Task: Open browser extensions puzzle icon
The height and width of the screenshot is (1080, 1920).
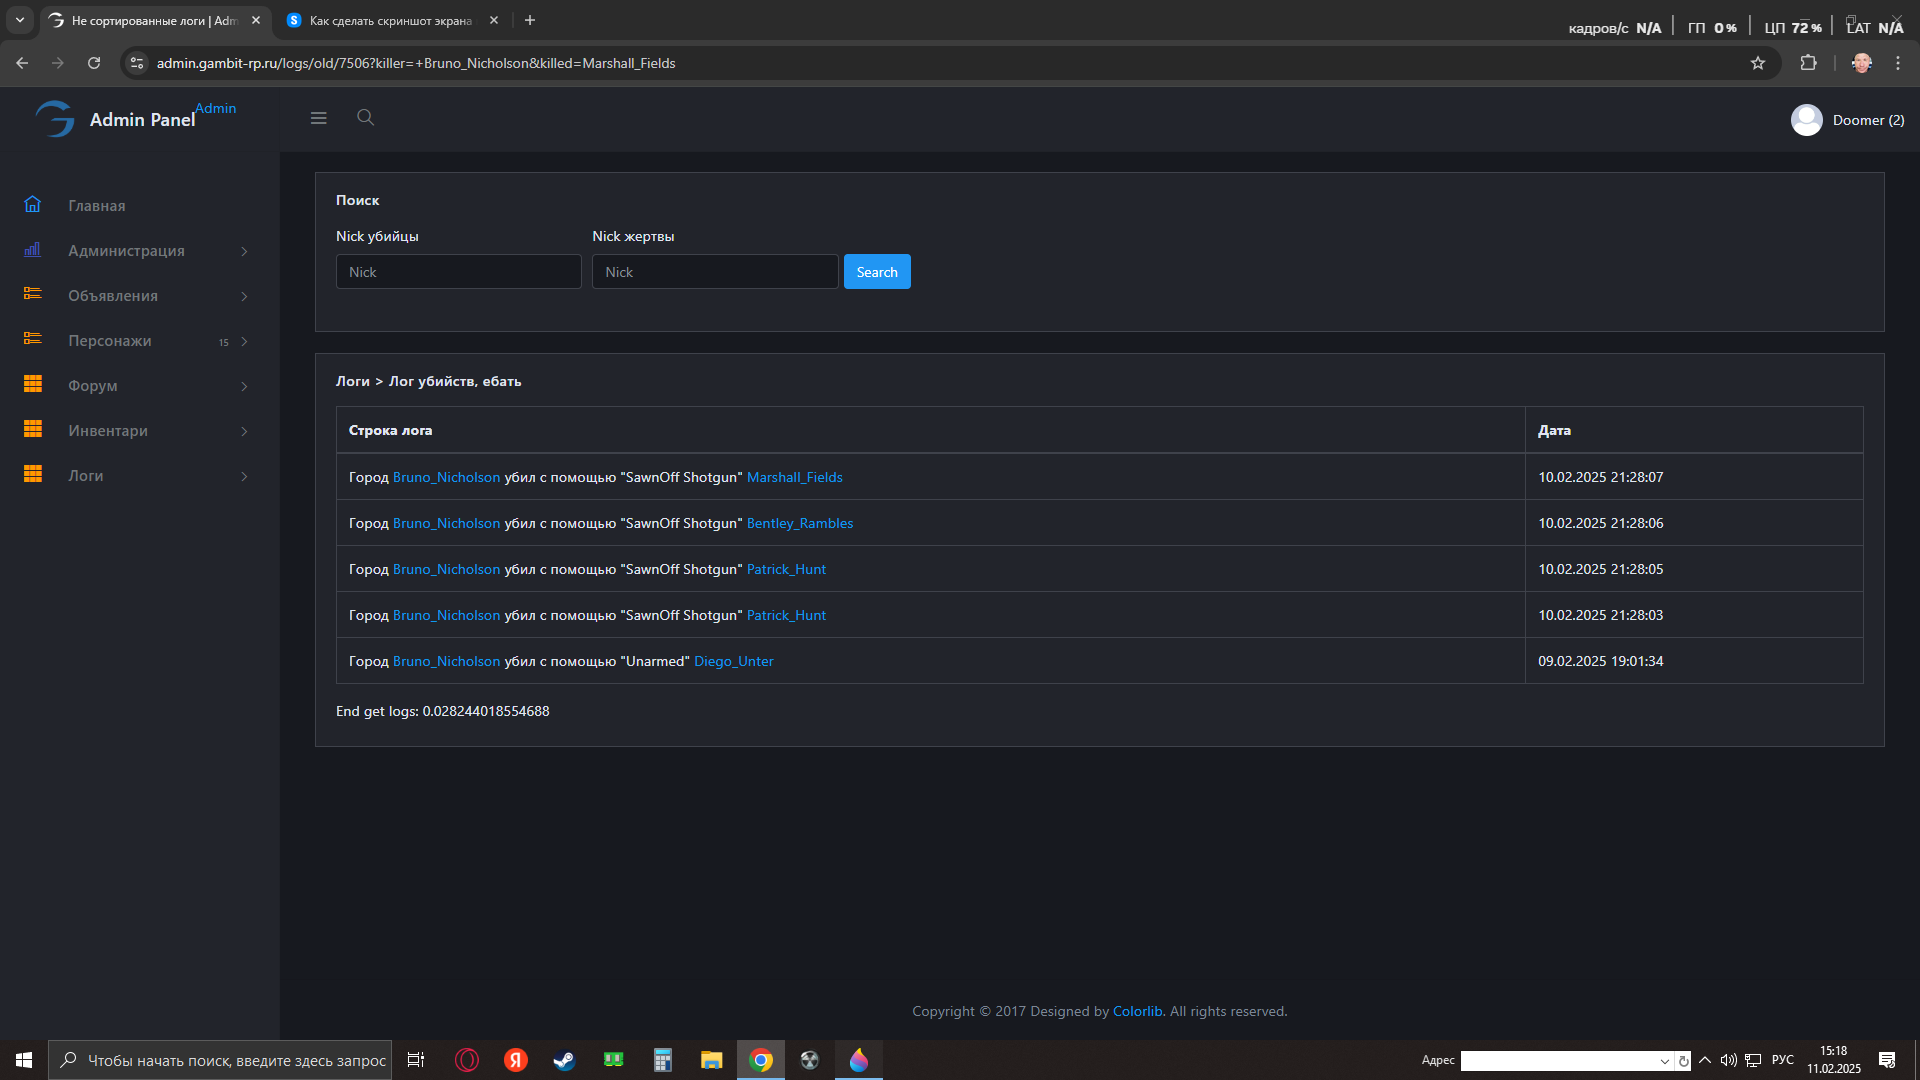Action: [1808, 63]
